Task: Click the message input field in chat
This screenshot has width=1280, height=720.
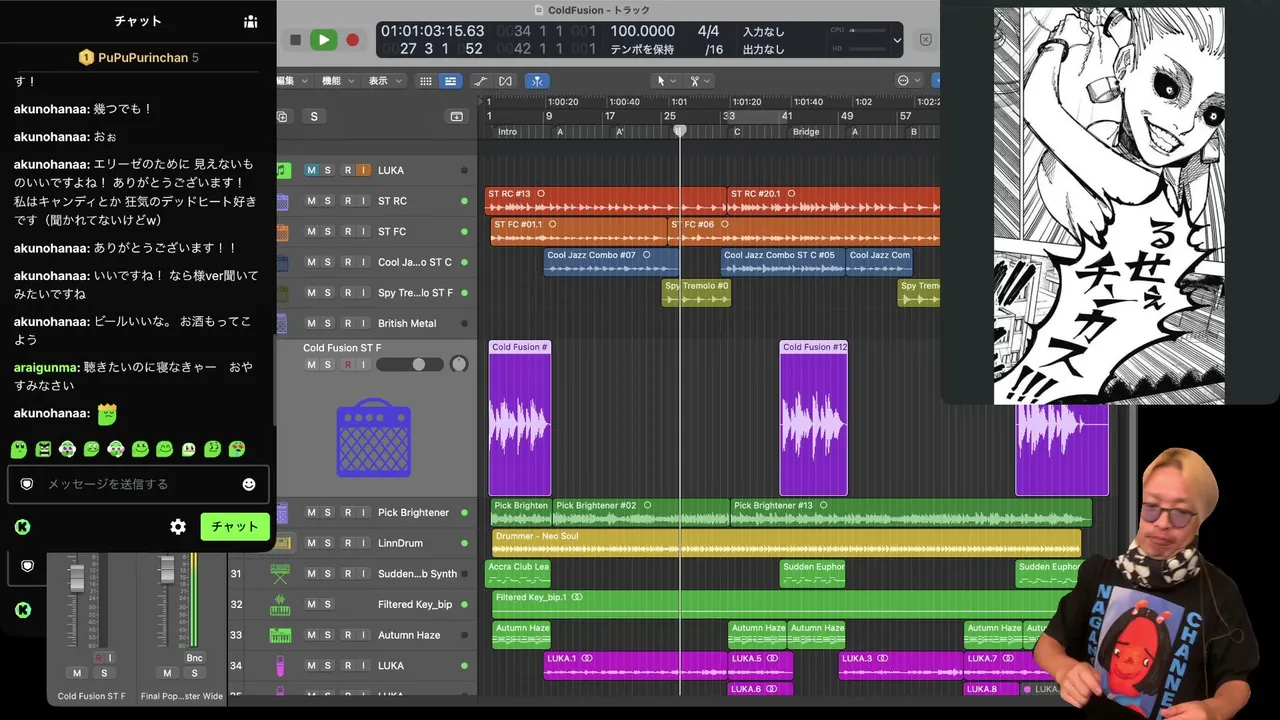Action: point(138,484)
